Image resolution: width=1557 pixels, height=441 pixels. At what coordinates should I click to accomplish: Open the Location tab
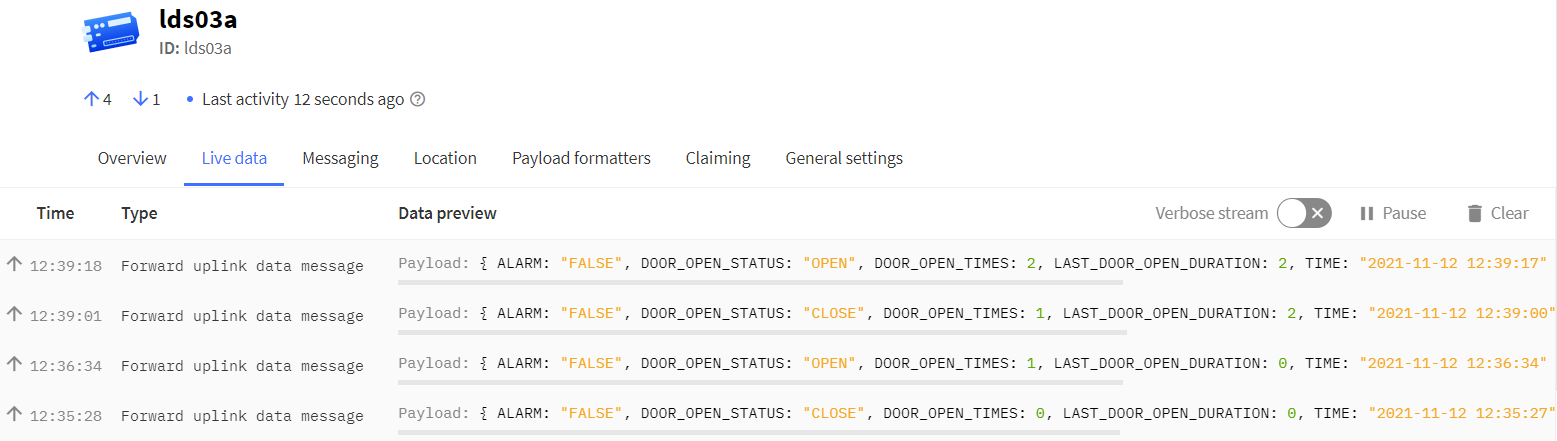[445, 158]
